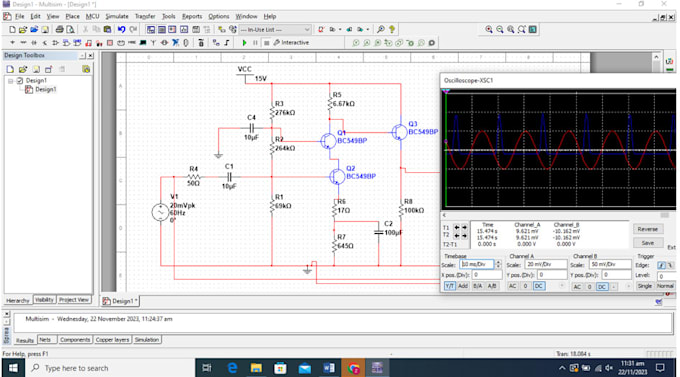The height and width of the screenshot is (377, 680).
Task: Place a Diode component
Action: 34,43
